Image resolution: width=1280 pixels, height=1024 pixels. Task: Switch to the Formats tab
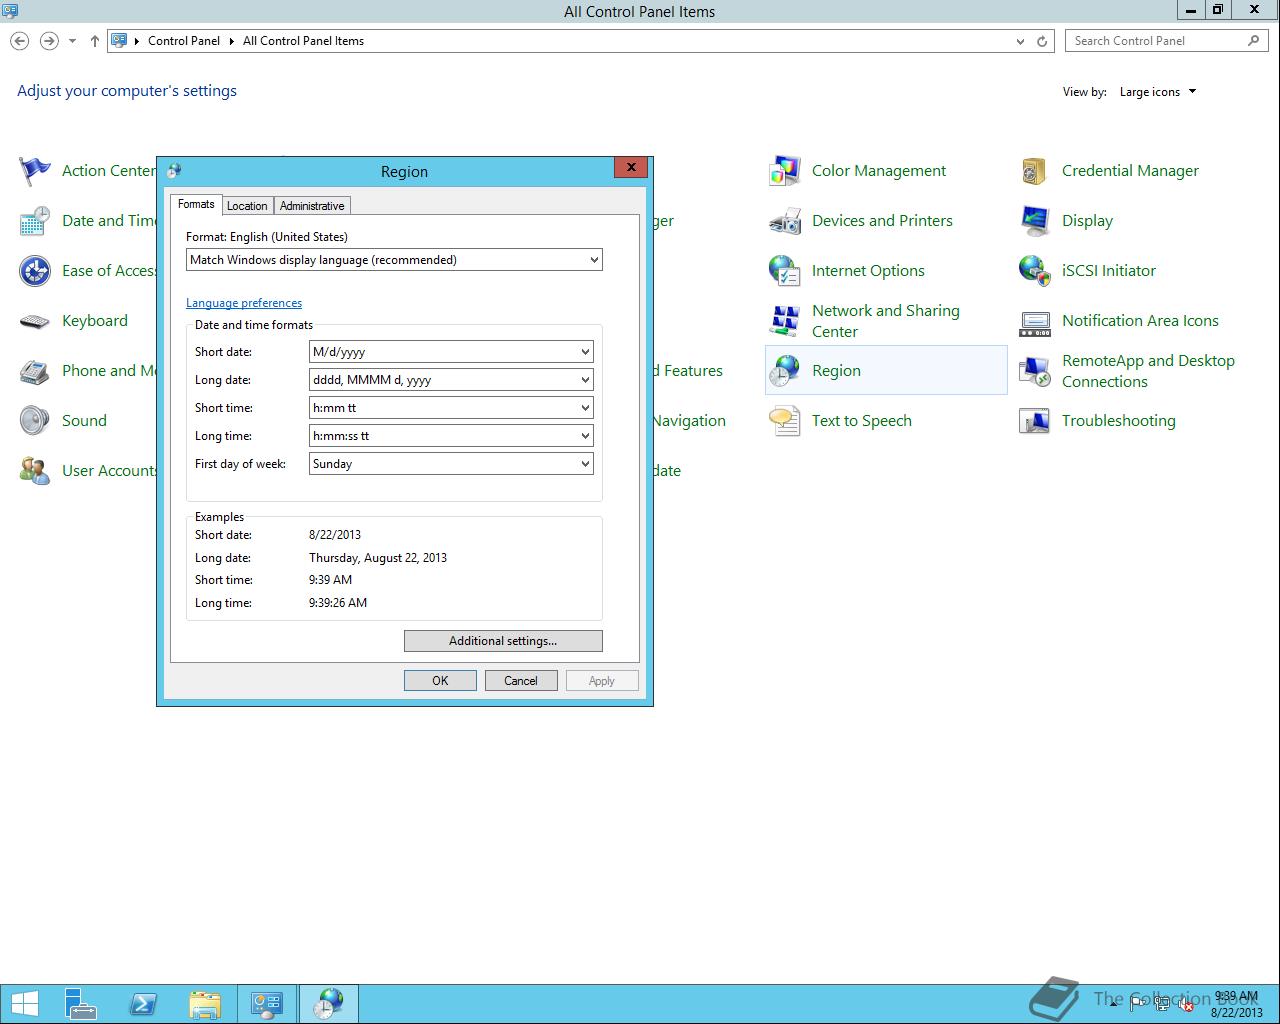pos(196,204)
